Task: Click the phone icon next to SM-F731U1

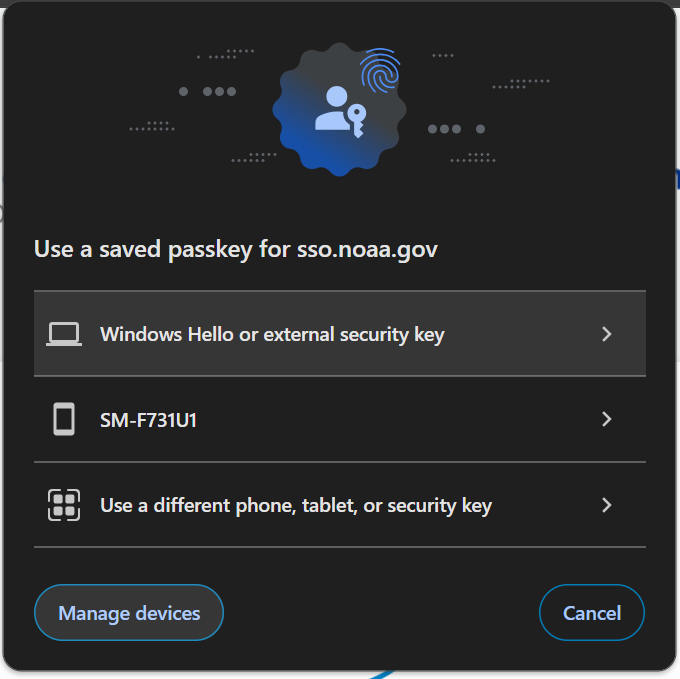Action: click(64, 419)
